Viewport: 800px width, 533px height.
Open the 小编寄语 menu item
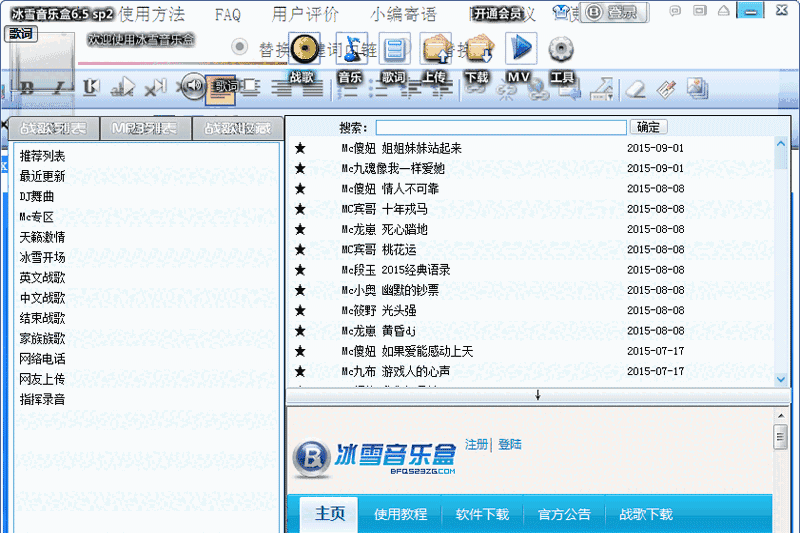[404, 14]
